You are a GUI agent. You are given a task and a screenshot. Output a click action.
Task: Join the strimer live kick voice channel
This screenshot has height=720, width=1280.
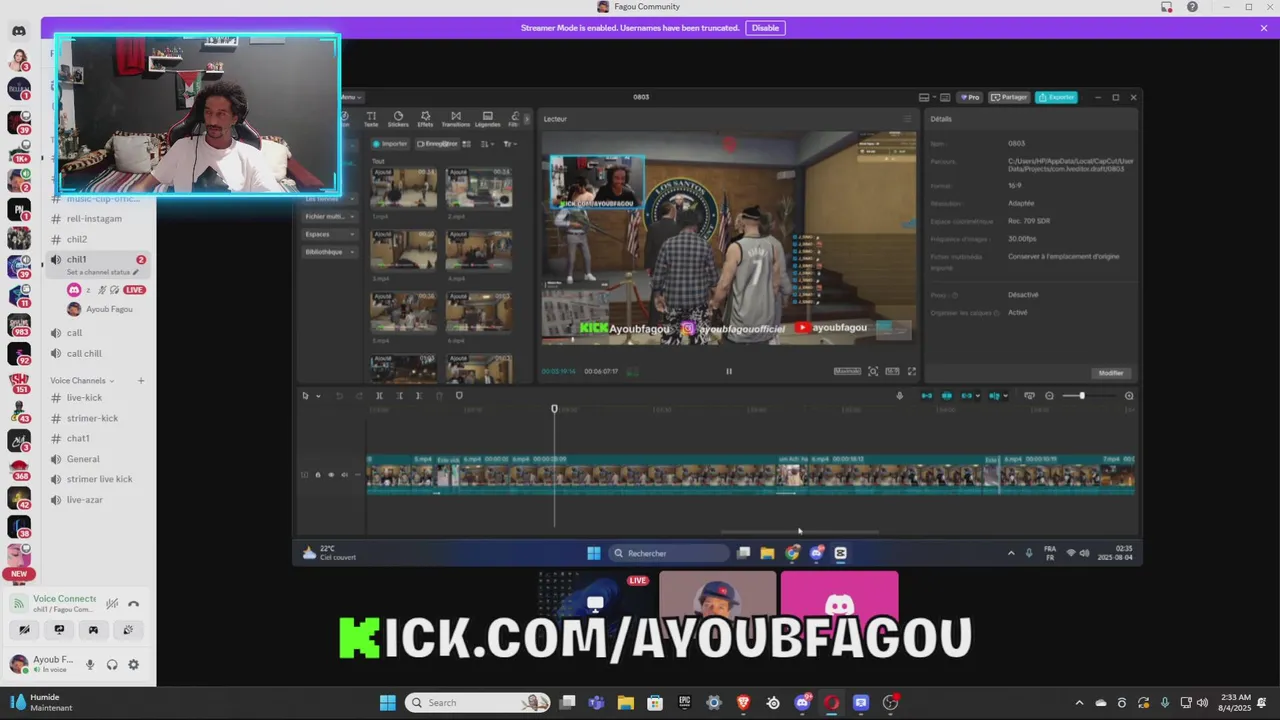(x=99, y=479)
